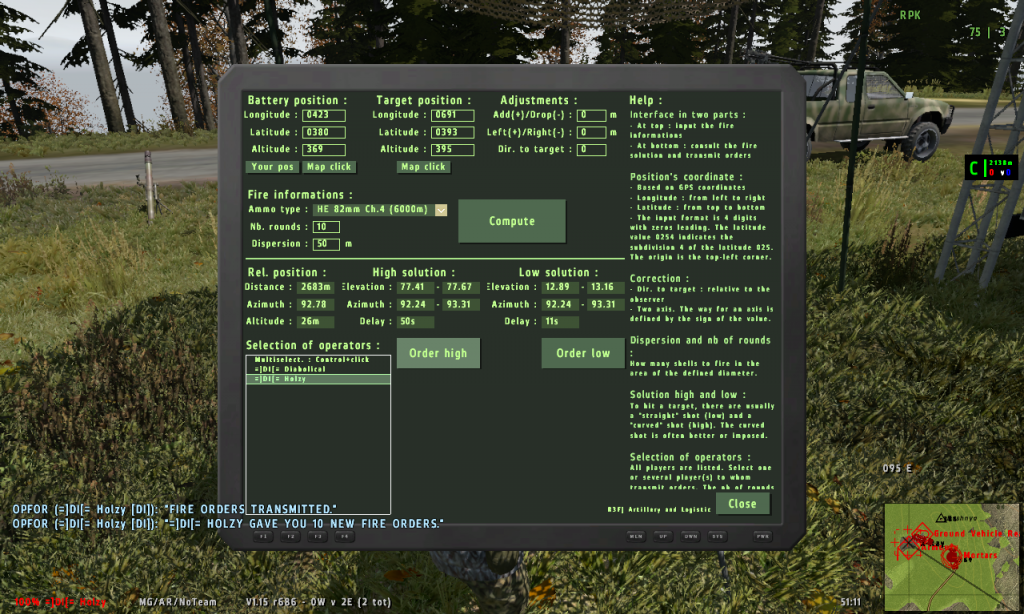The height and width of the screenshot is (614, 1024).
Task: Click the Compute button
Action: [511, 221]
